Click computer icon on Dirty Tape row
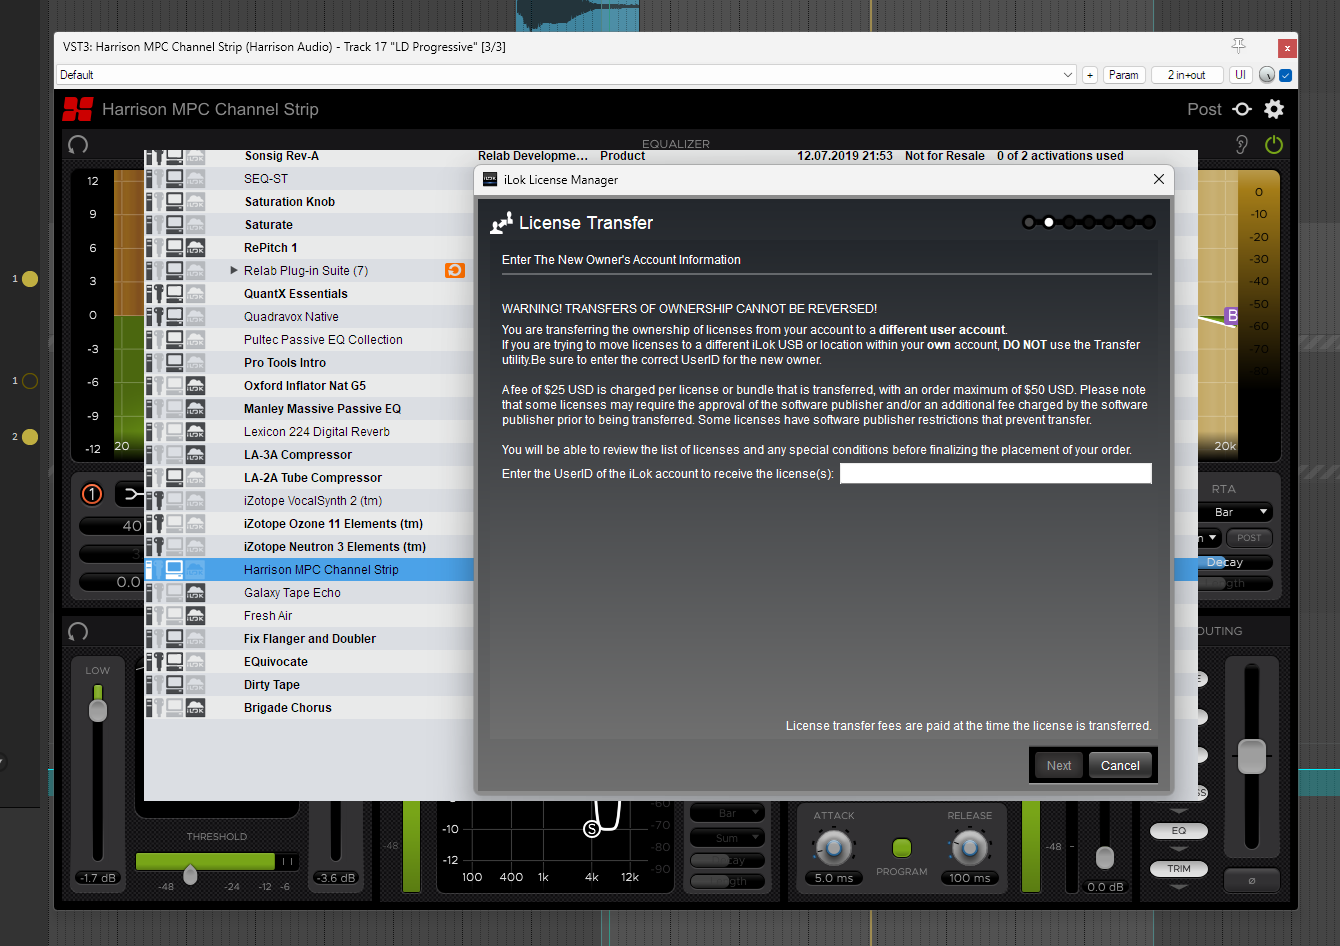The height and width of the screenshot is (946, 1340). click(175, 684)
